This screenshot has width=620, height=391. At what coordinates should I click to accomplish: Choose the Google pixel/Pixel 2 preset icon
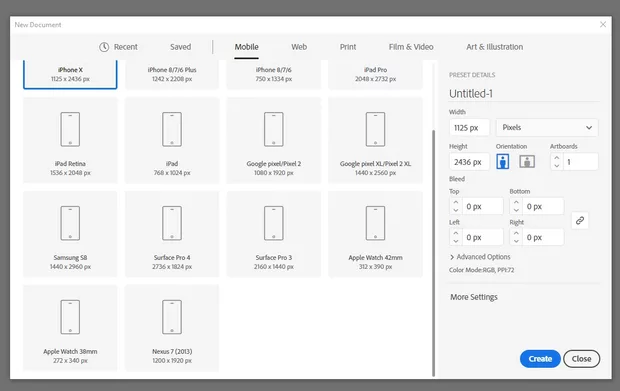[274, 129]
